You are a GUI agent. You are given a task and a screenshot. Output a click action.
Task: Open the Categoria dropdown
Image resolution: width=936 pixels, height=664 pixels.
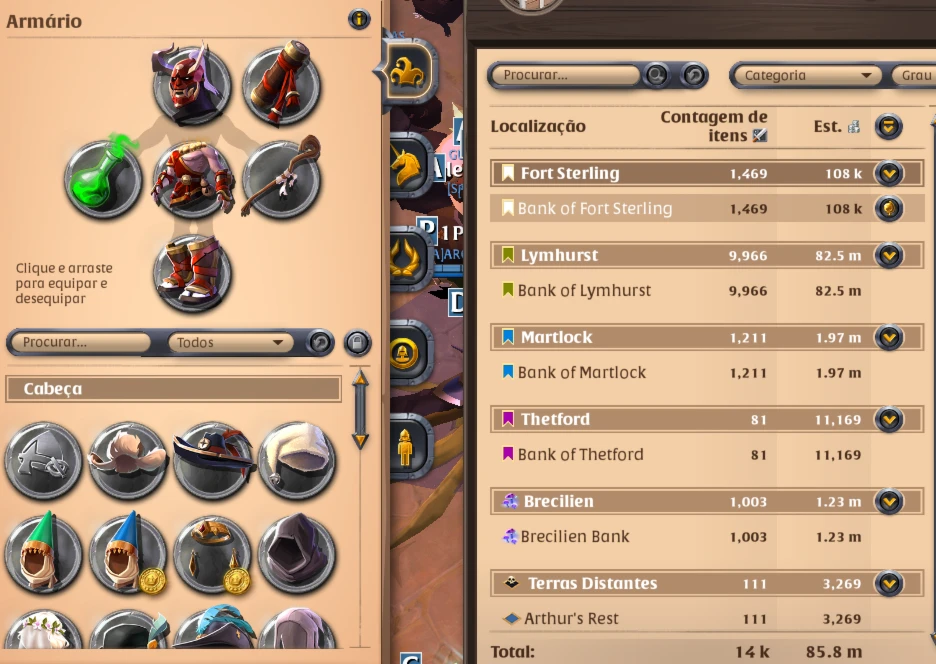click(806, 75)
